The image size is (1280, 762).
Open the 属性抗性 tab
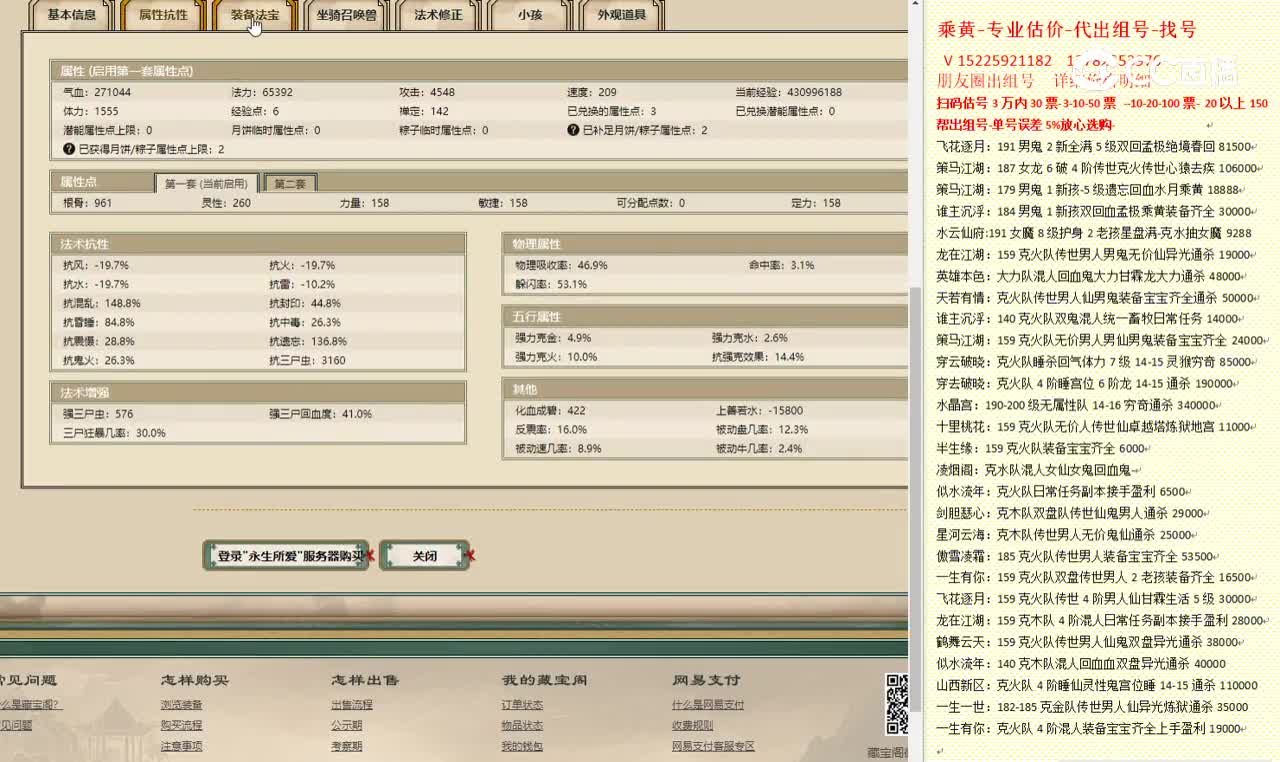click(x=163, y=14)
